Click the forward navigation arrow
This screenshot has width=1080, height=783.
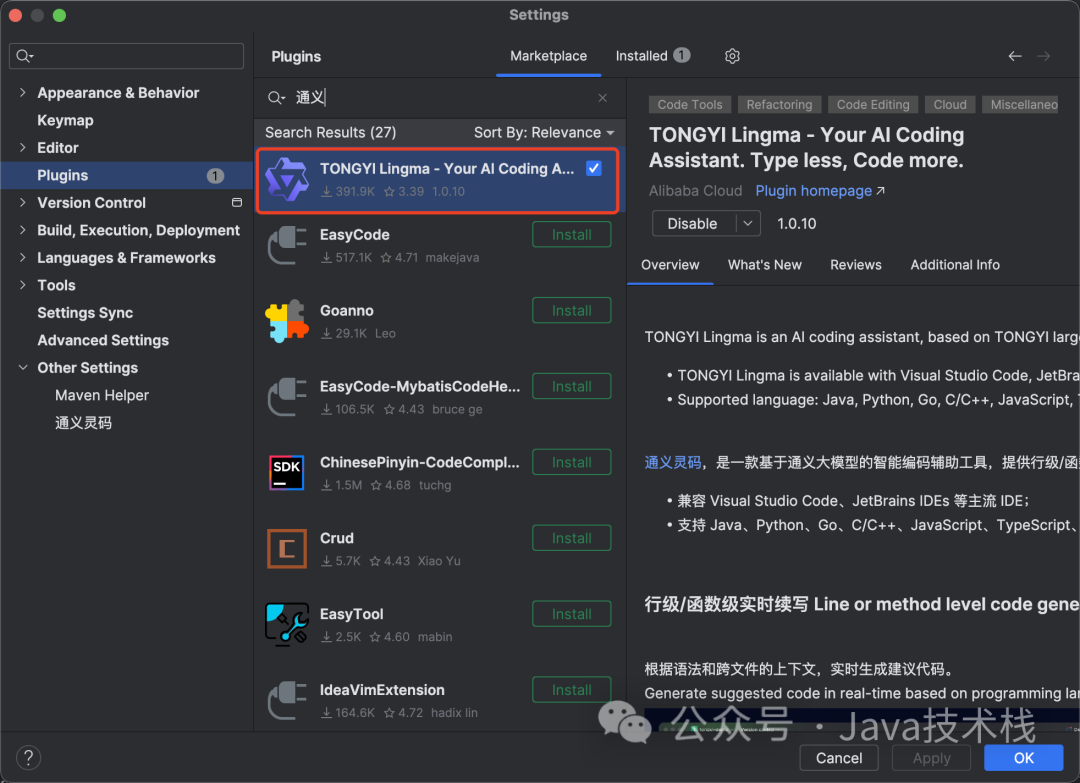[x=1043, y=56]
